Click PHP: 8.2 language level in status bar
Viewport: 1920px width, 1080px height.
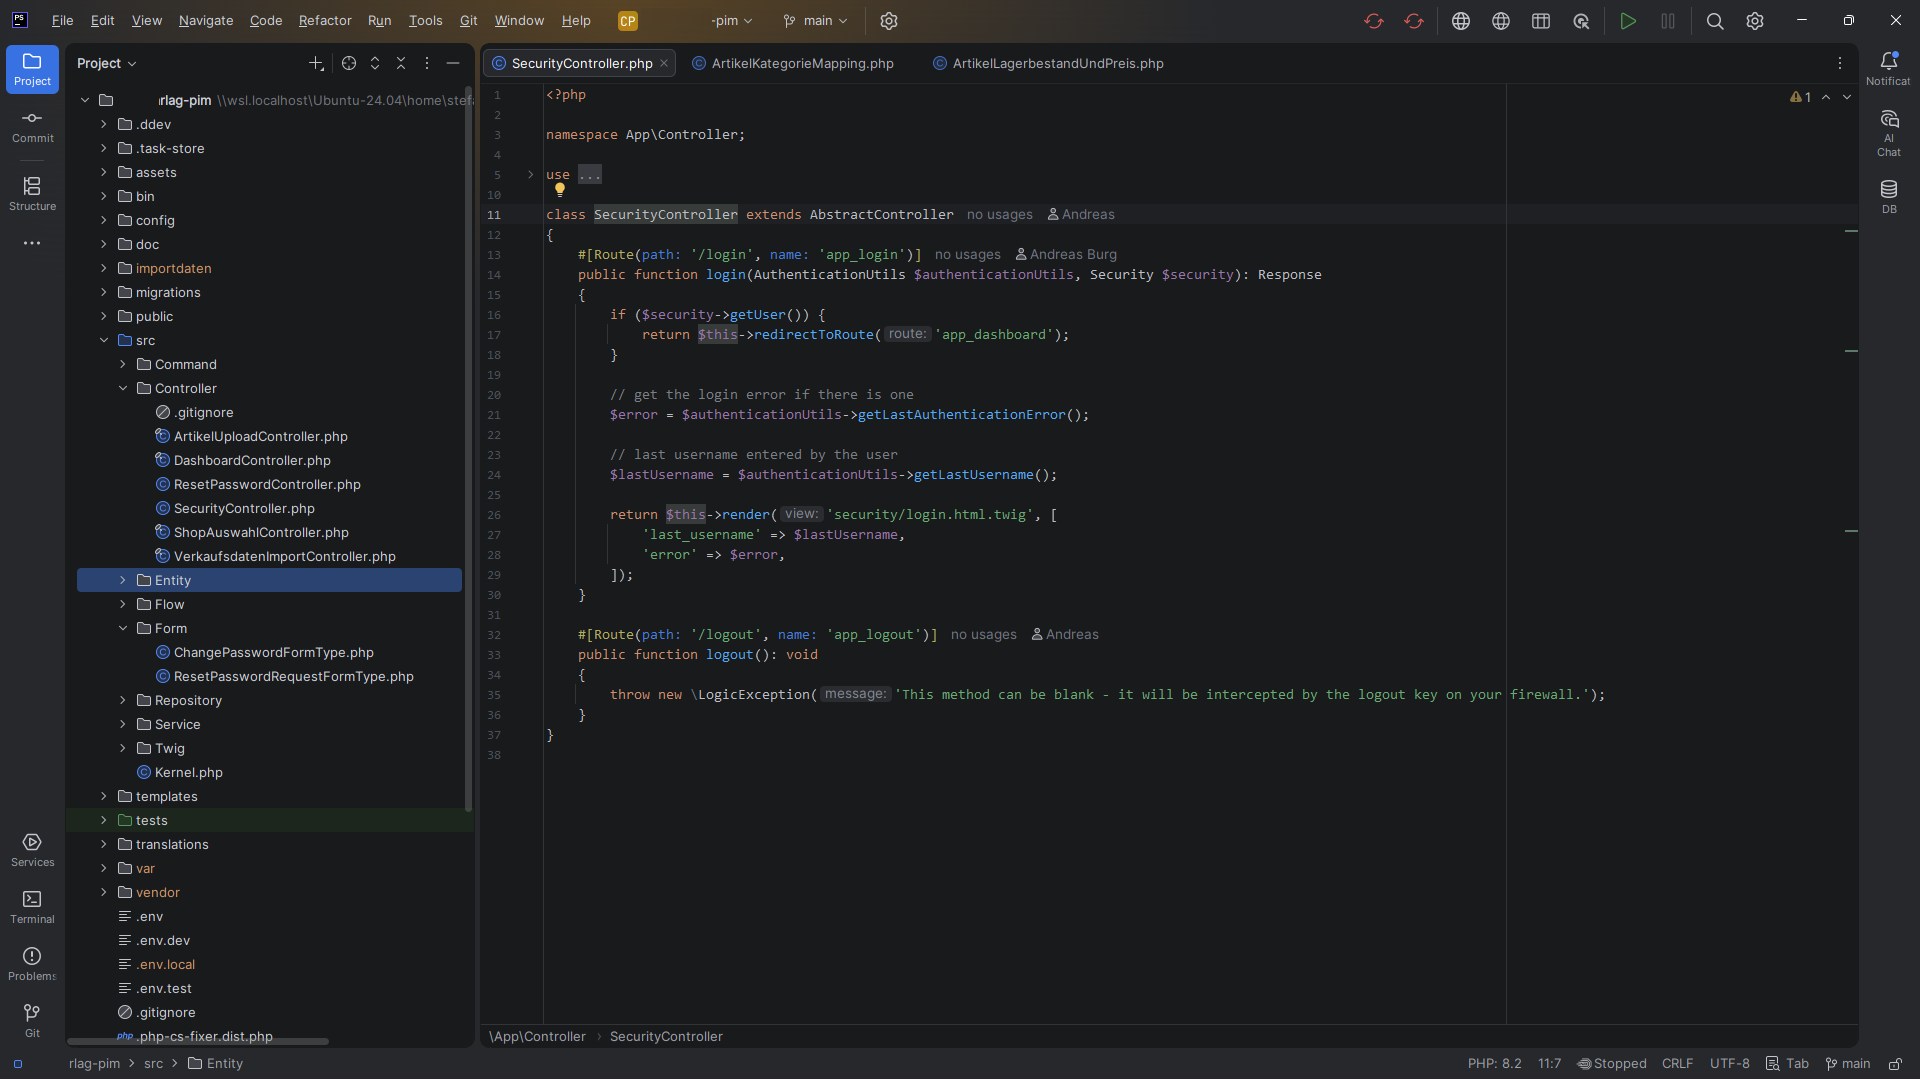coord(1494,1063)
